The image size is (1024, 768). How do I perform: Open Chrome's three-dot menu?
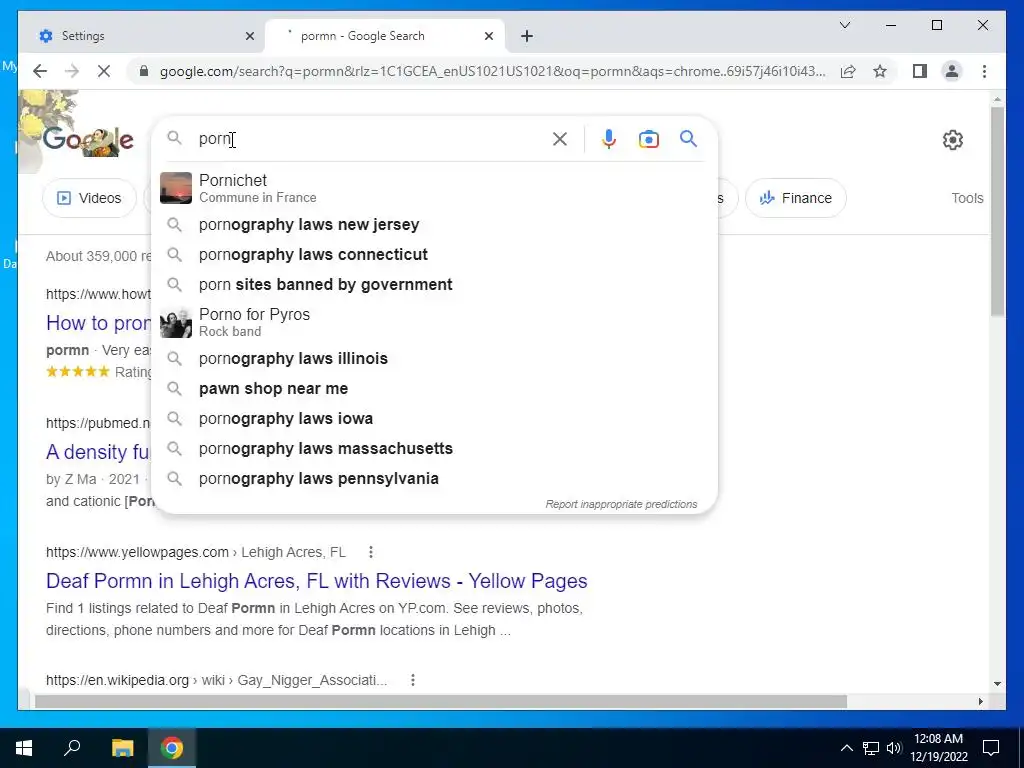(984, 71)
